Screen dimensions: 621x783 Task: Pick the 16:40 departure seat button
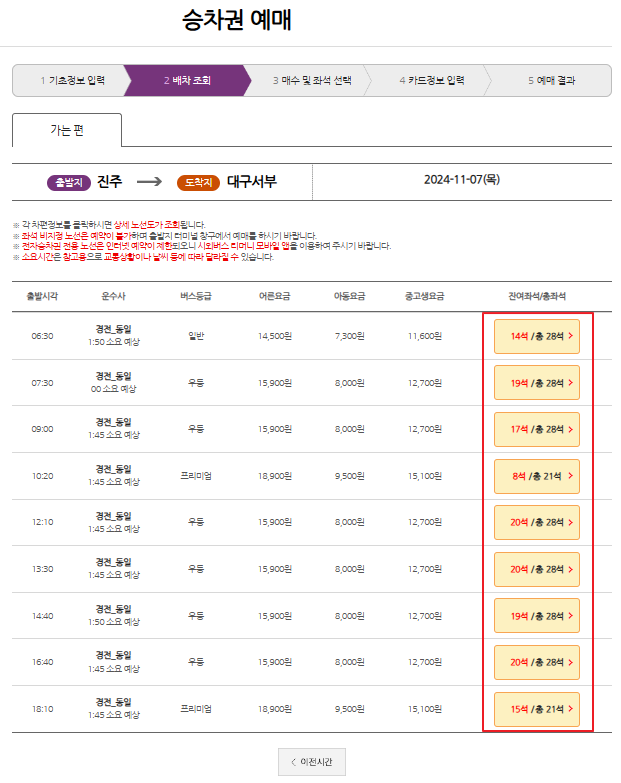coord(537,662)
